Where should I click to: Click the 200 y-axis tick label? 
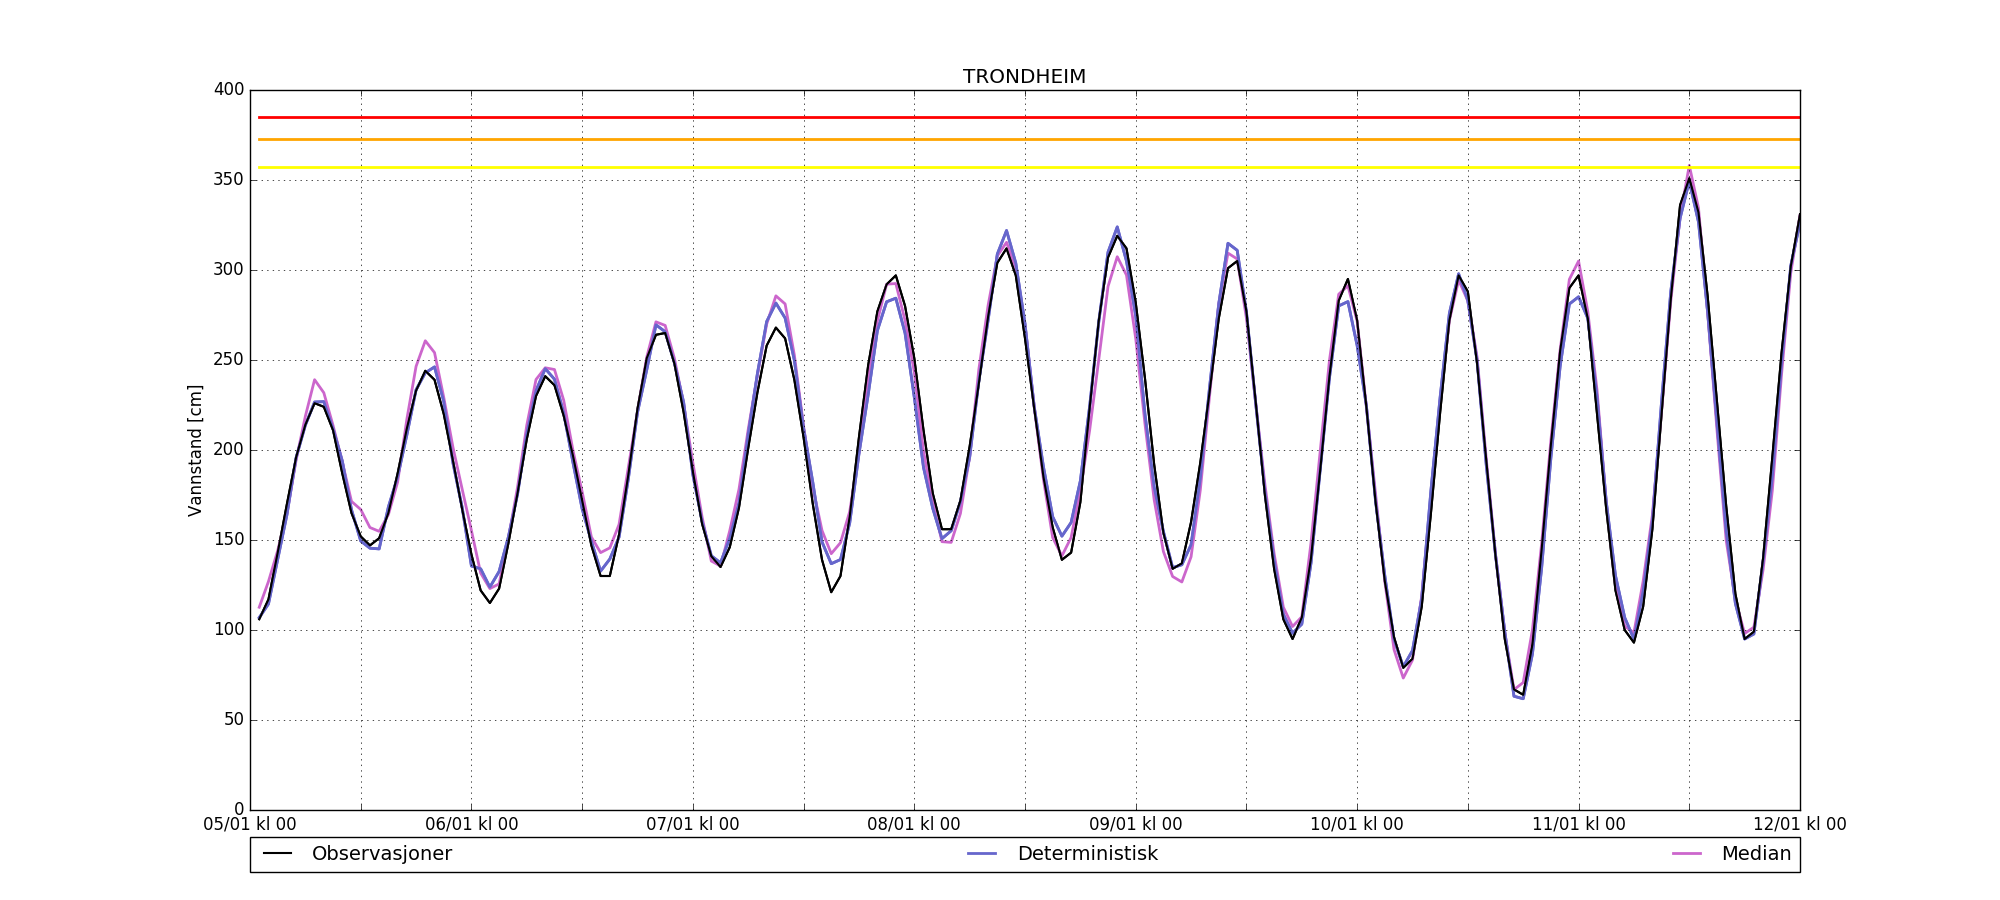tap(229, 450)
